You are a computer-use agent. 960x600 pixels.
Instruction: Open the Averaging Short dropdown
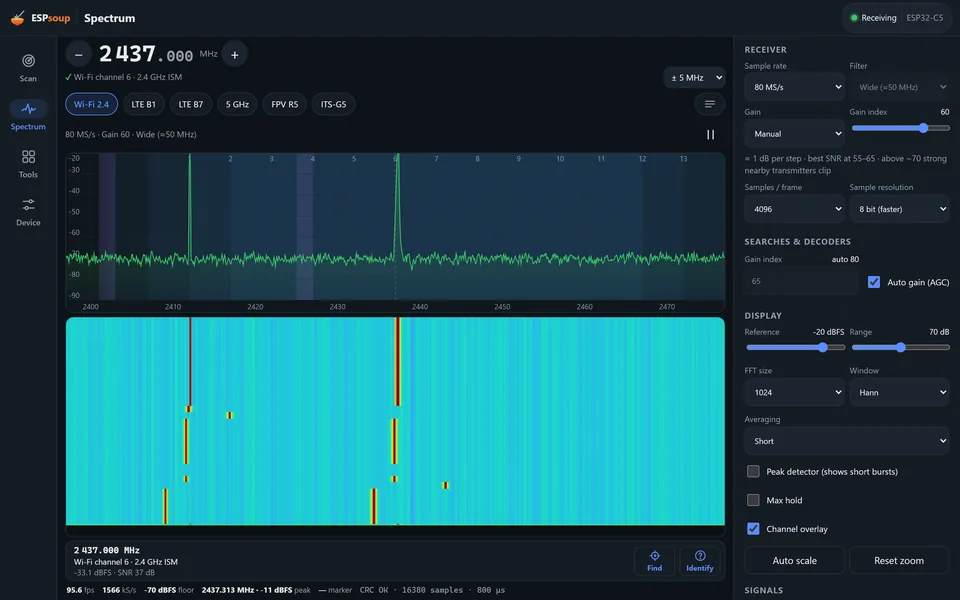[x=847, y=441]
